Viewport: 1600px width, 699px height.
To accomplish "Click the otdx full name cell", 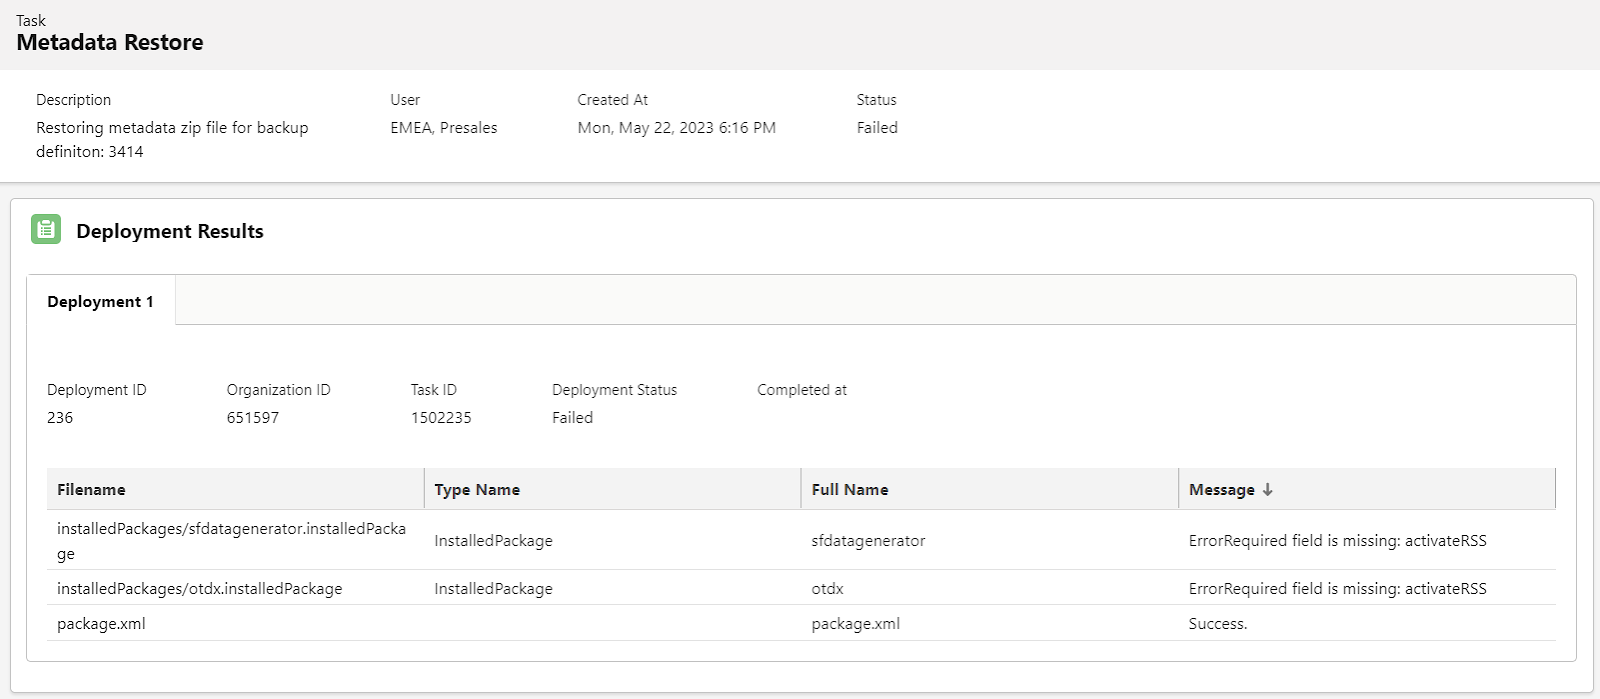I will click(x=828, y=589).
